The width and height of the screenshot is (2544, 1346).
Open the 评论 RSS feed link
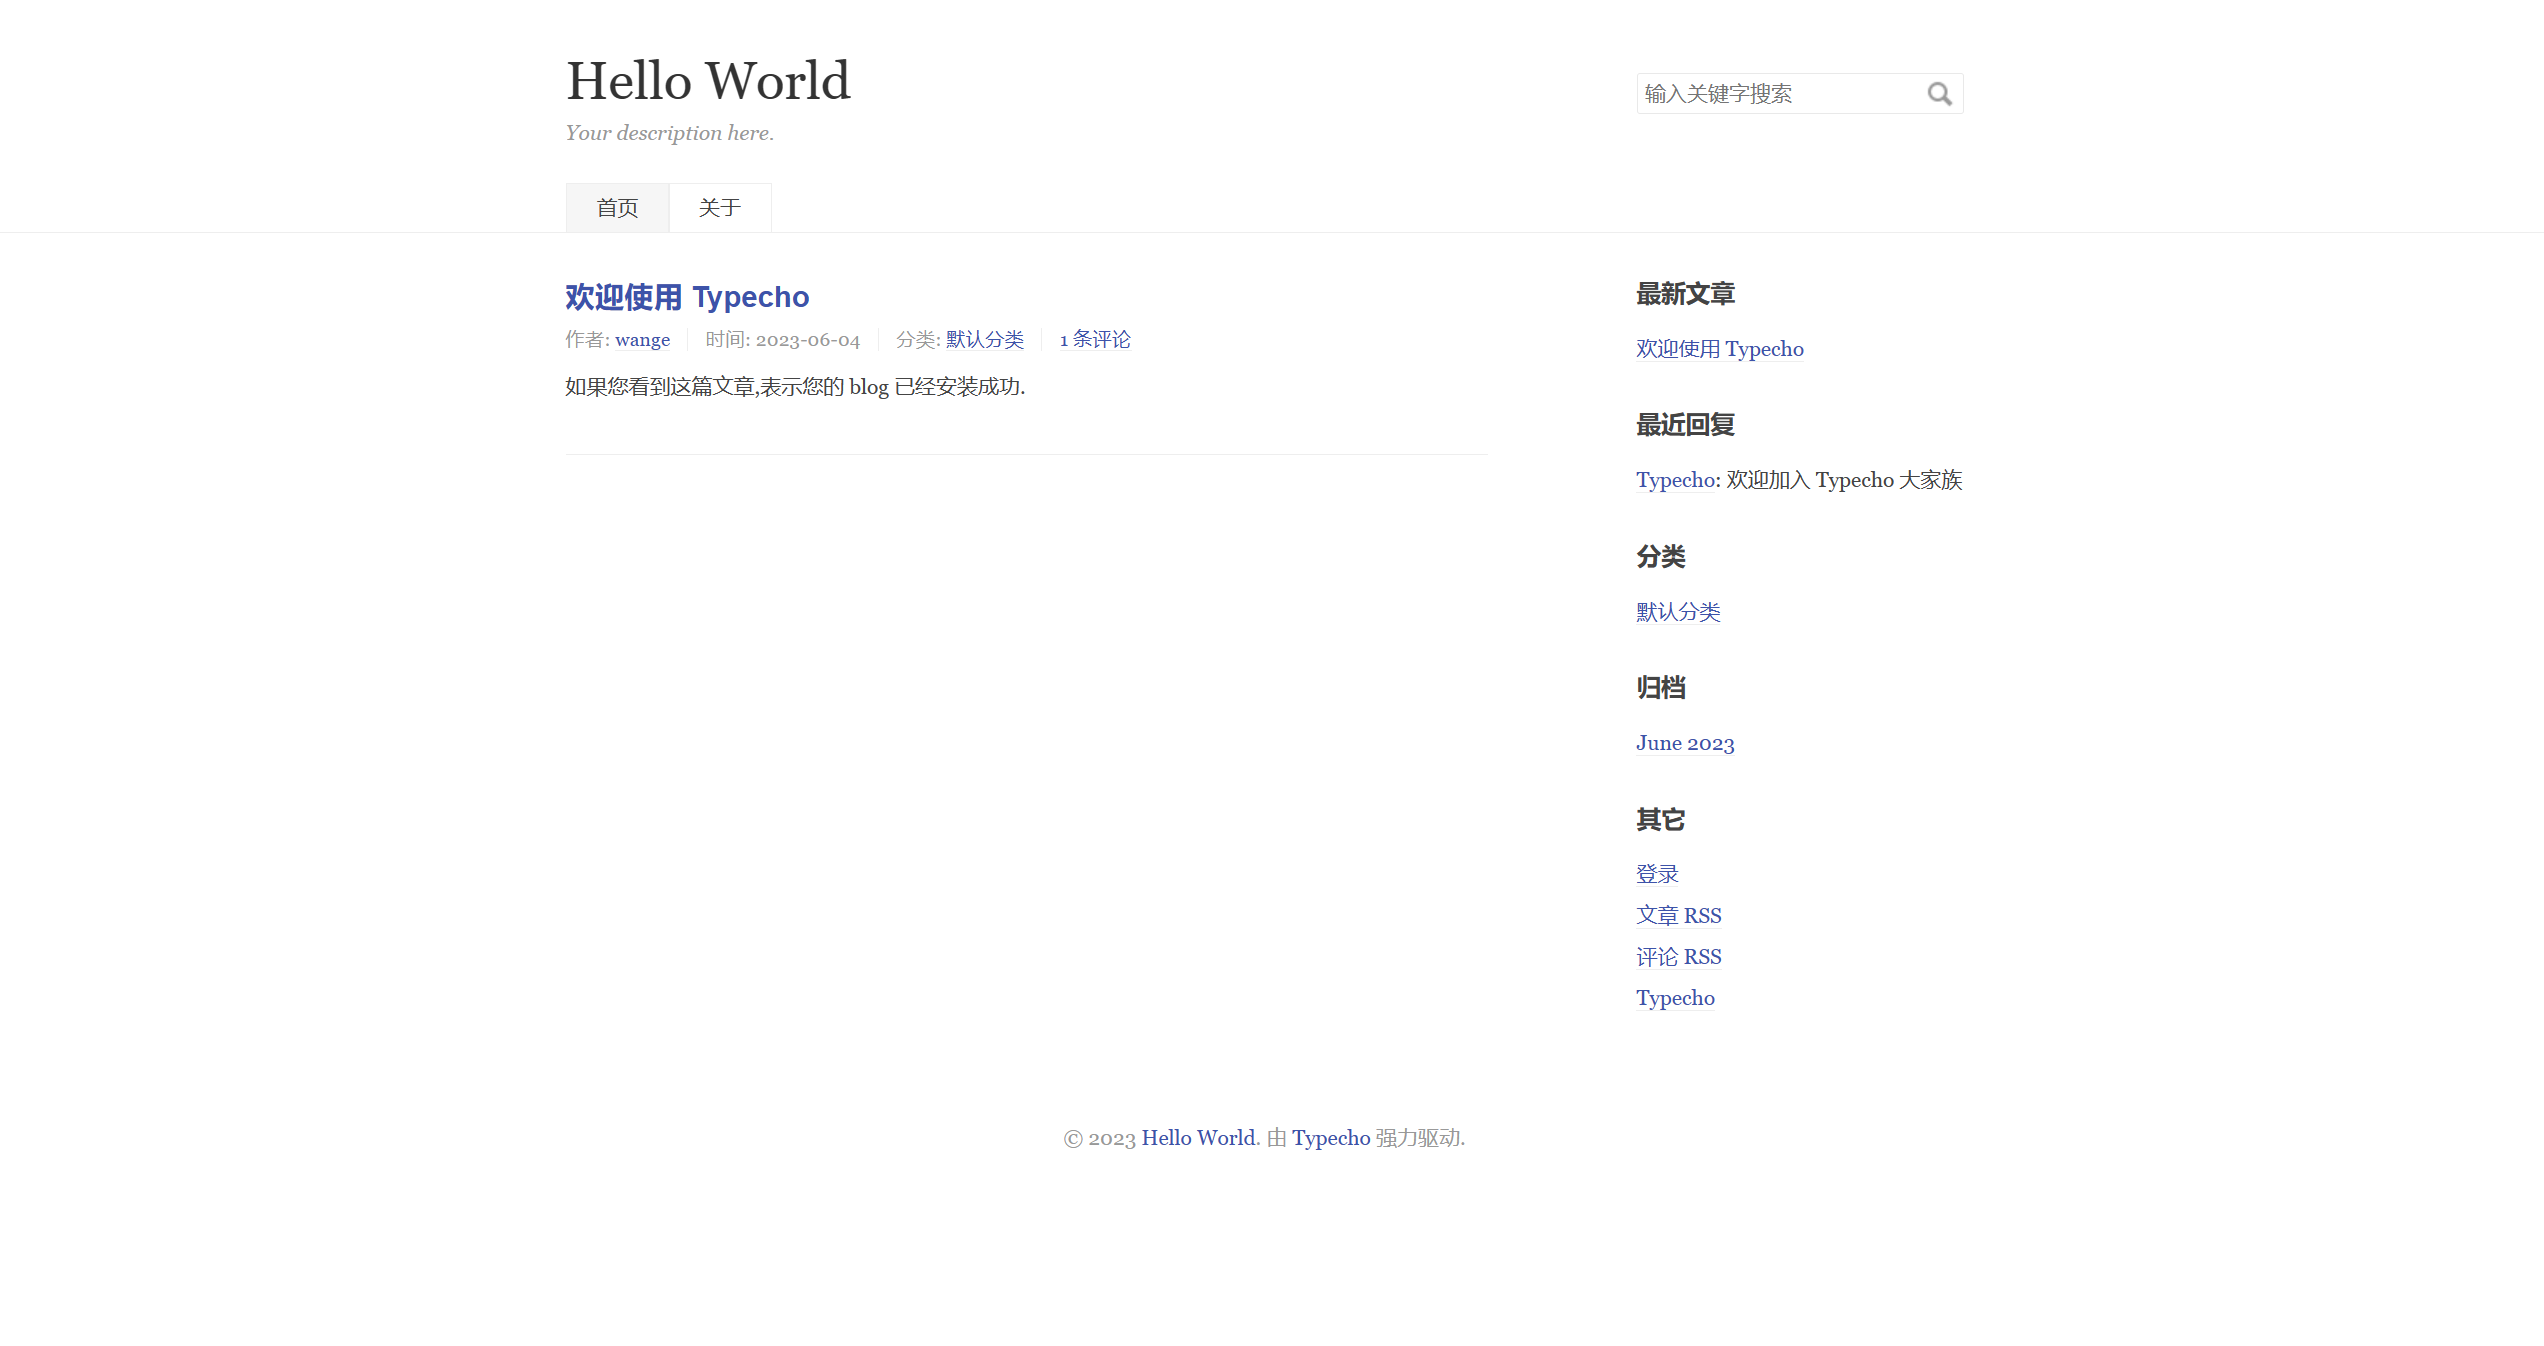pyautogui.click(x=1678, y=957)
